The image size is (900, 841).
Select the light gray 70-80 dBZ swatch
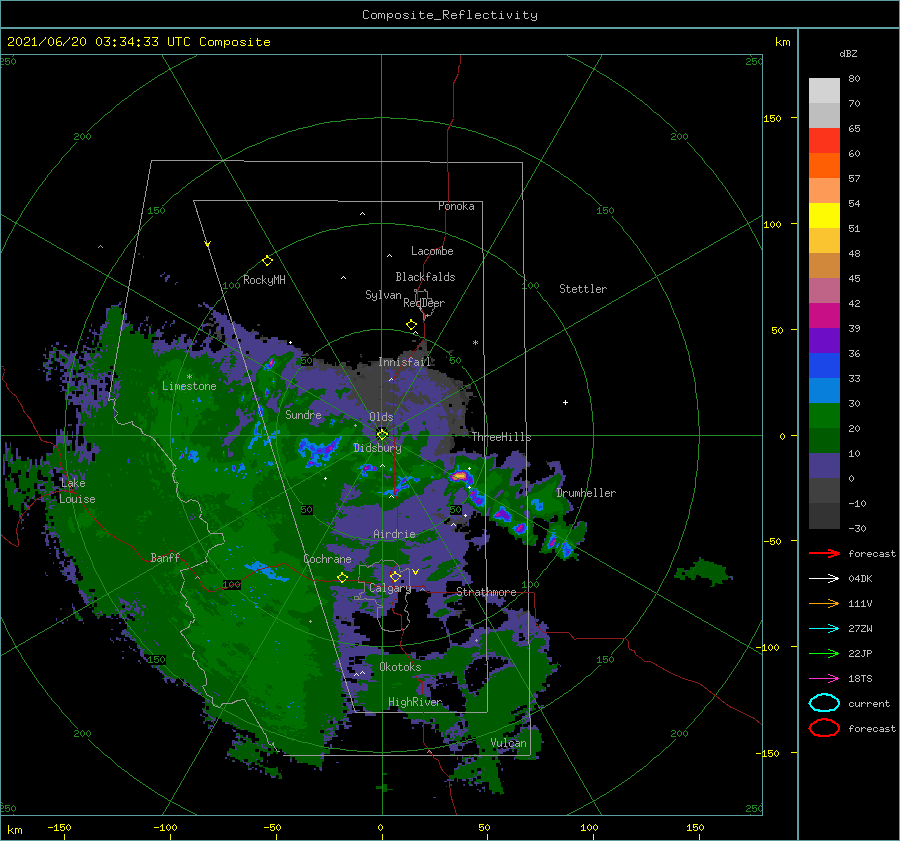click(x=824, y=91)
